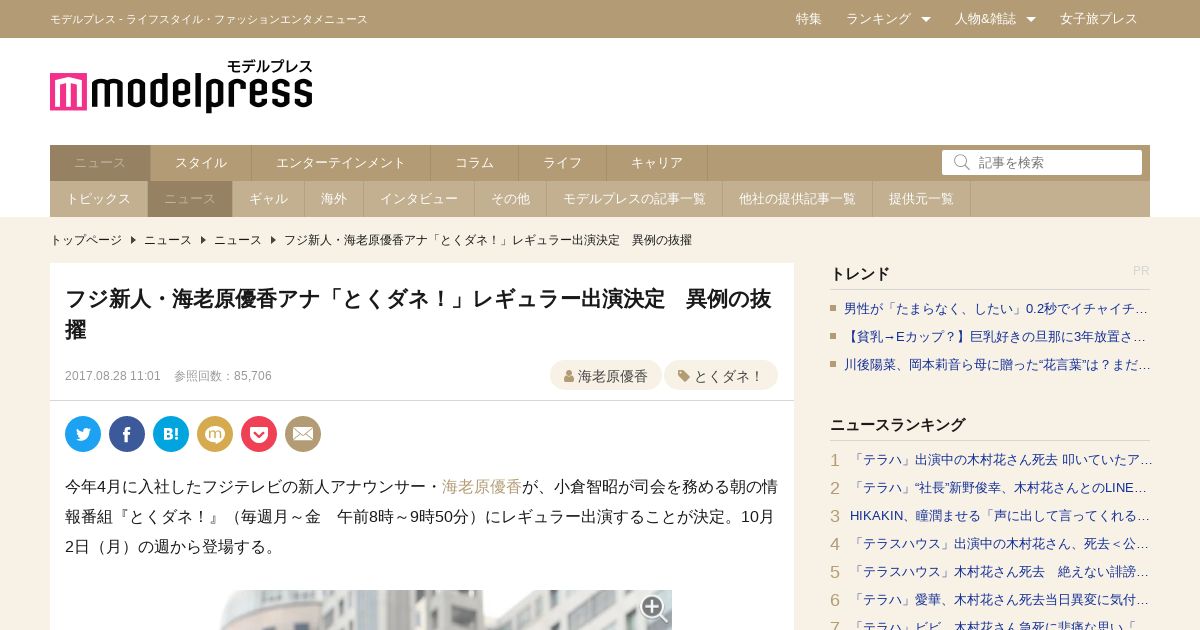Select the ライフ main tab
Screen dimensions: 1200x630
(x=563, y=163)
